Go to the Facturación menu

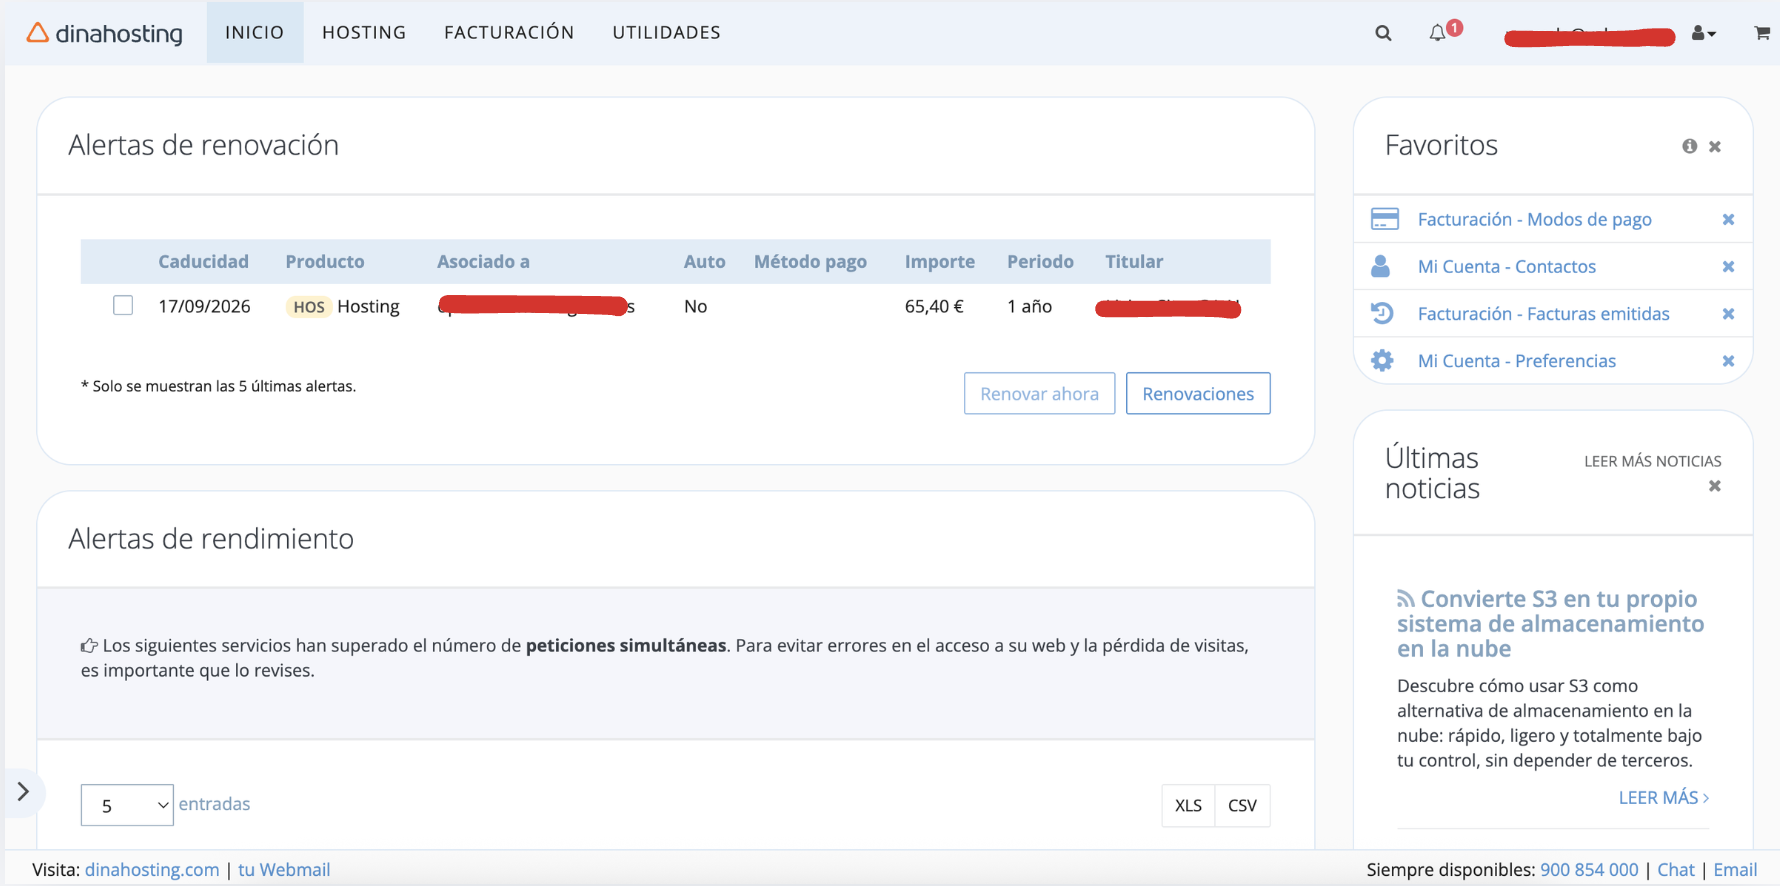click(509, 33)
